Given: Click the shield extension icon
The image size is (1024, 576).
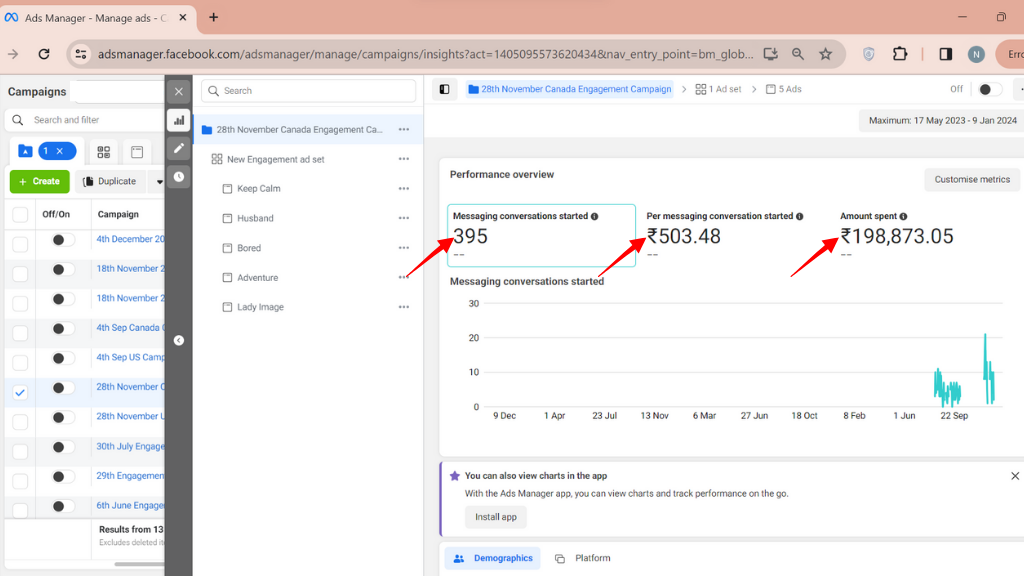Looking at the screenshot, I should (x=869, y=54).
